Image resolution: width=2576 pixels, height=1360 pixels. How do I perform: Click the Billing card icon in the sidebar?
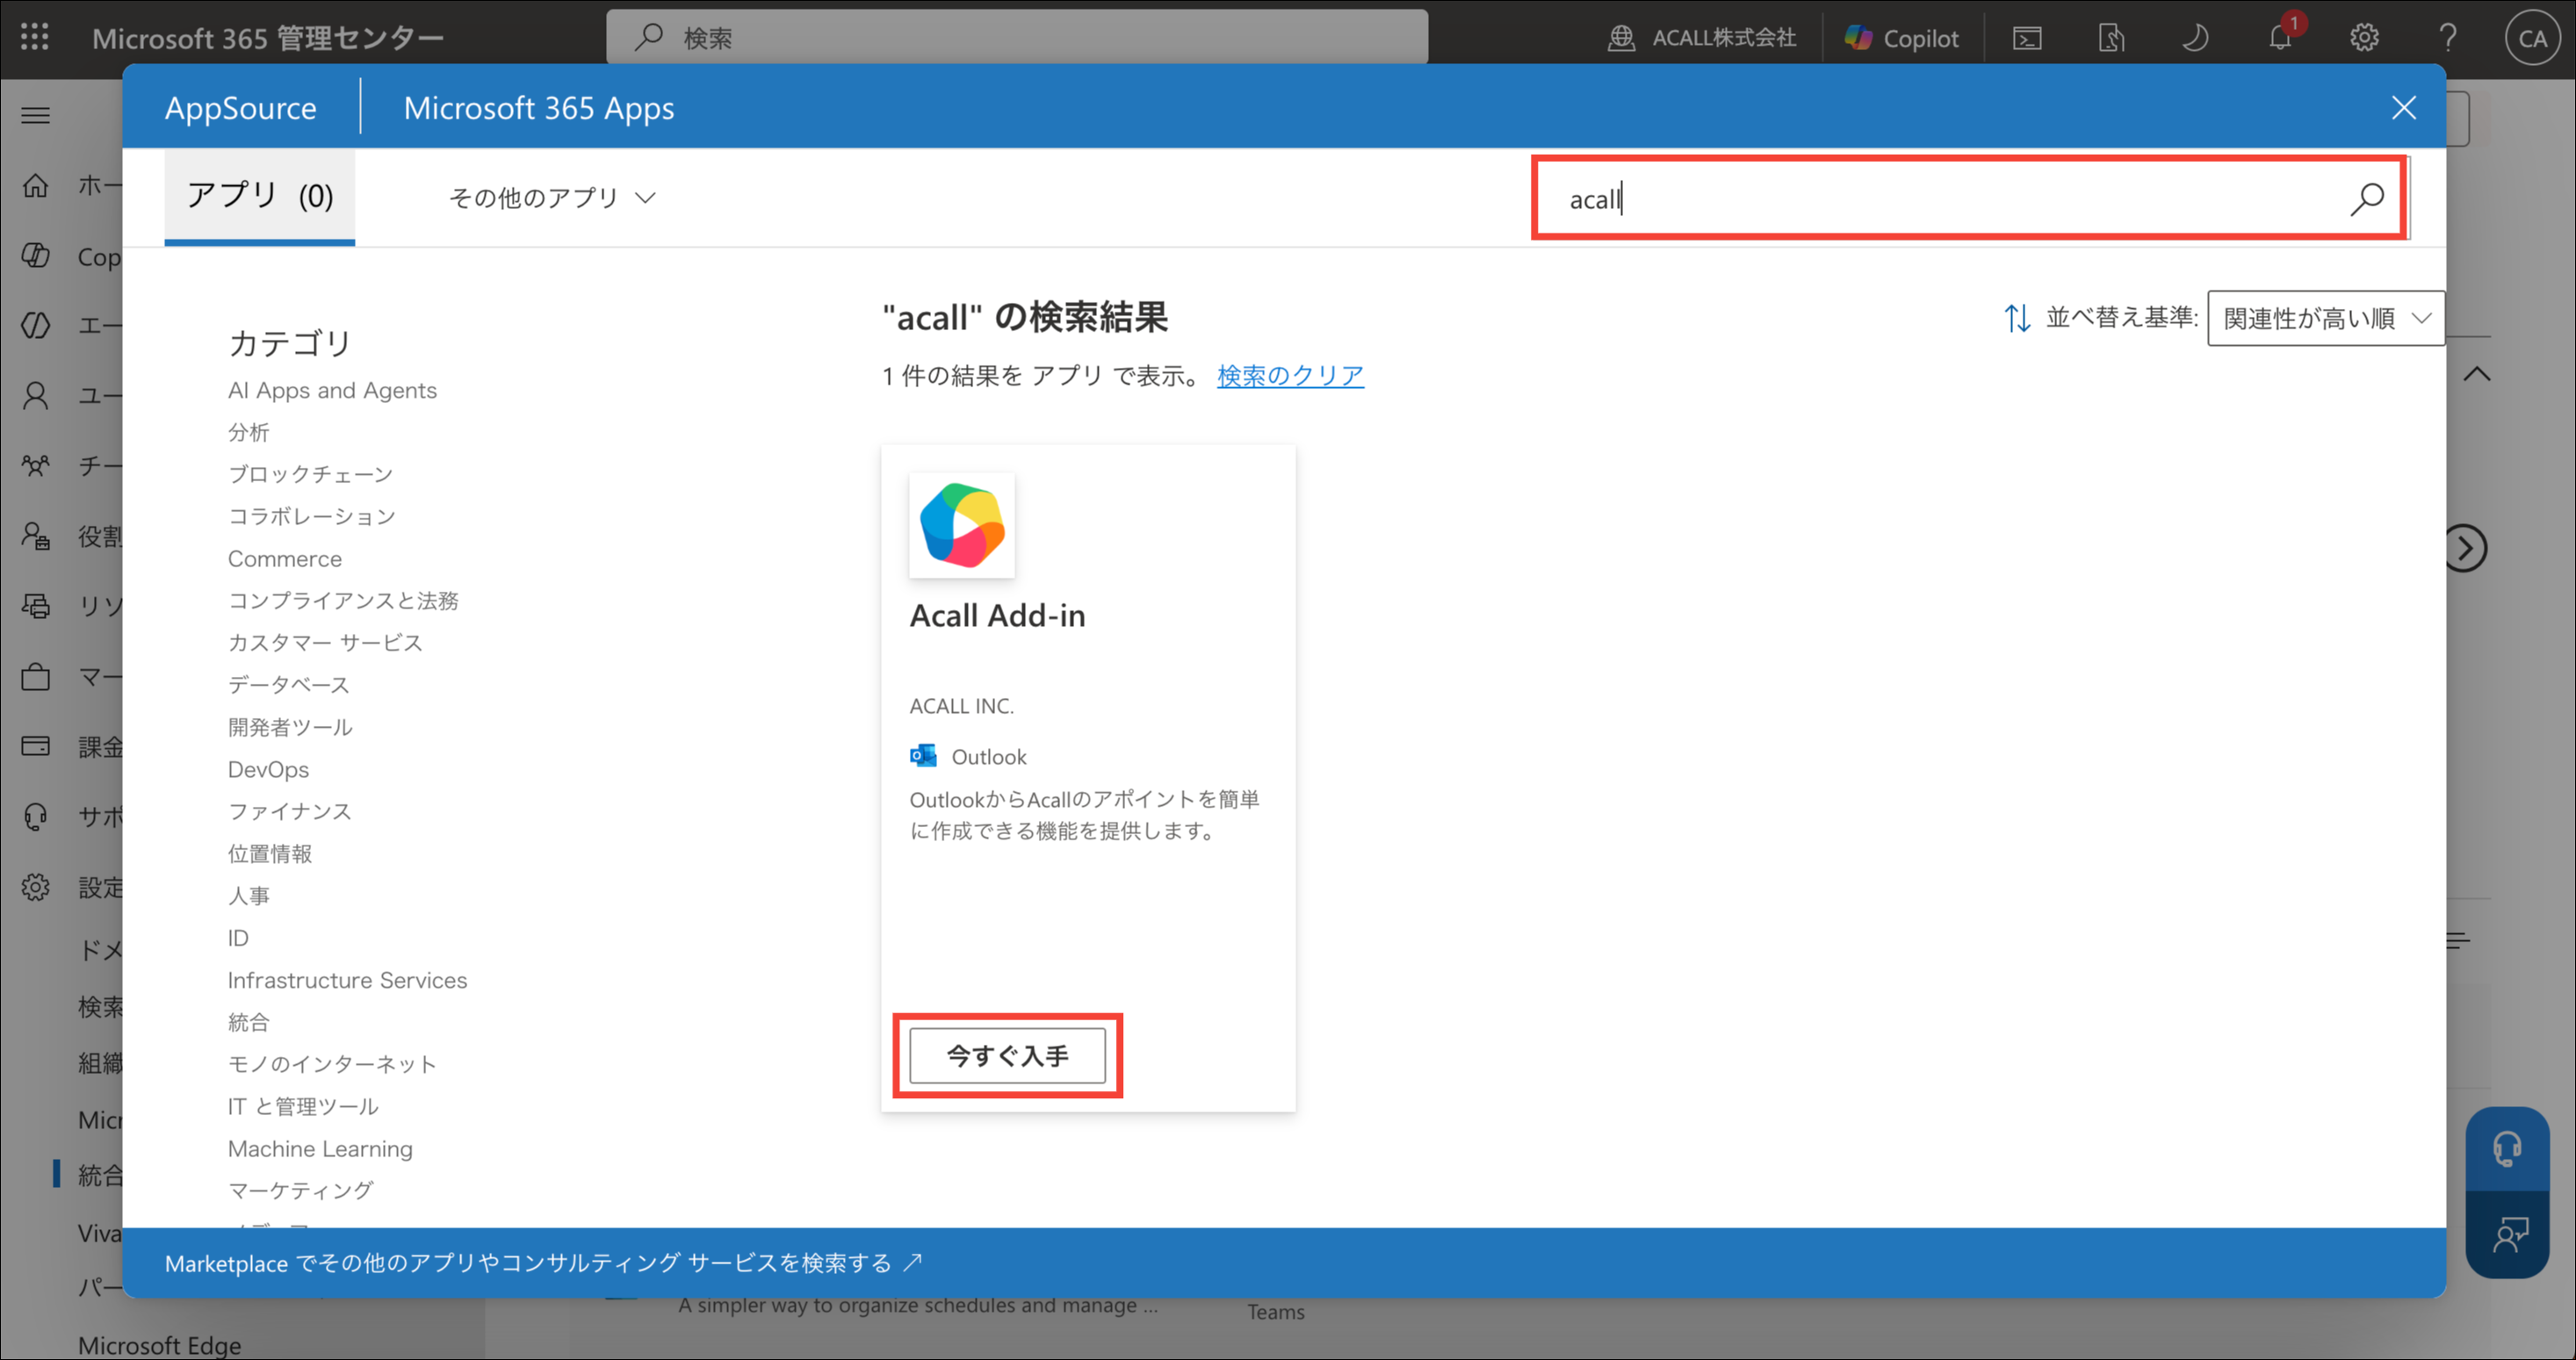click(x=36, y=746)
